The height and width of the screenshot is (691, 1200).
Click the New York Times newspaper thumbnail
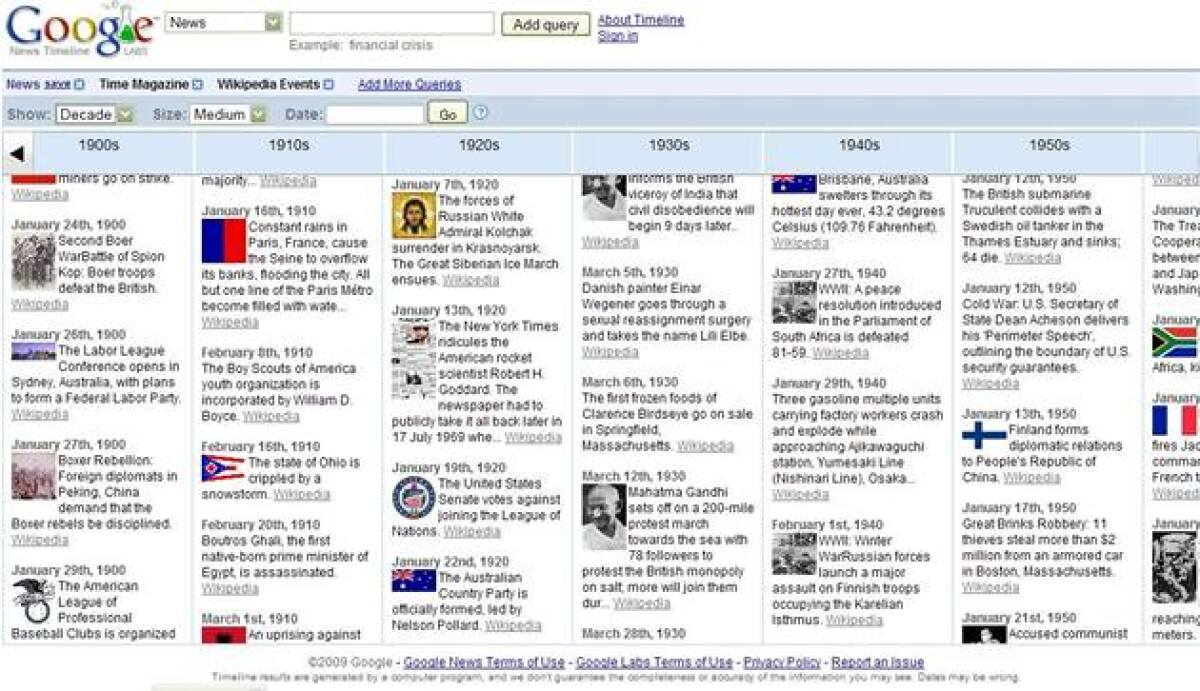click(413, 360)
